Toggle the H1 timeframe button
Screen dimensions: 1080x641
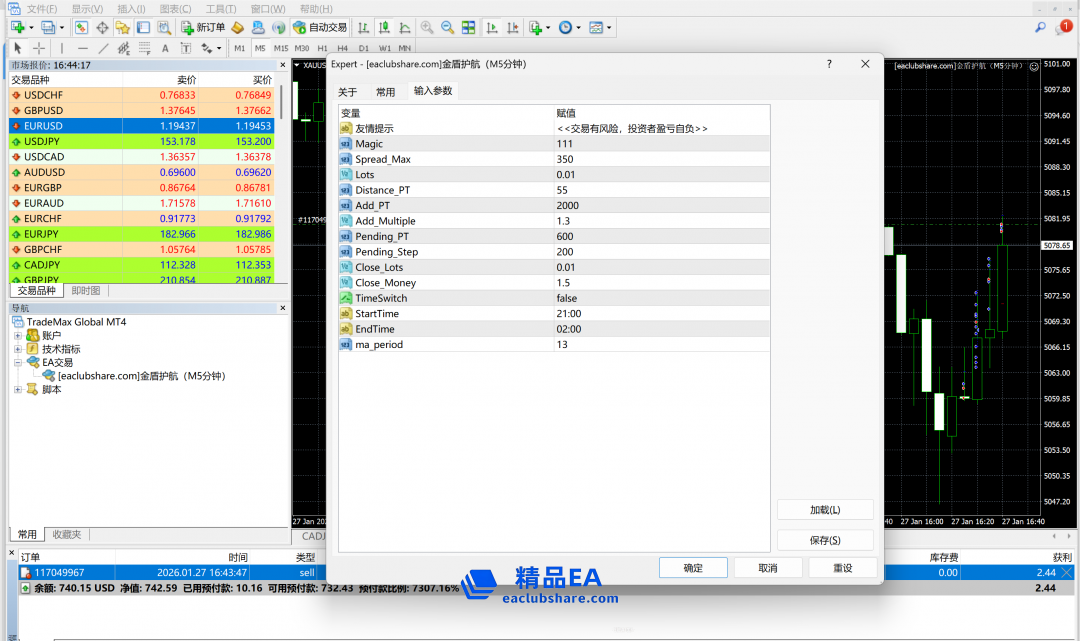[322, 48]
